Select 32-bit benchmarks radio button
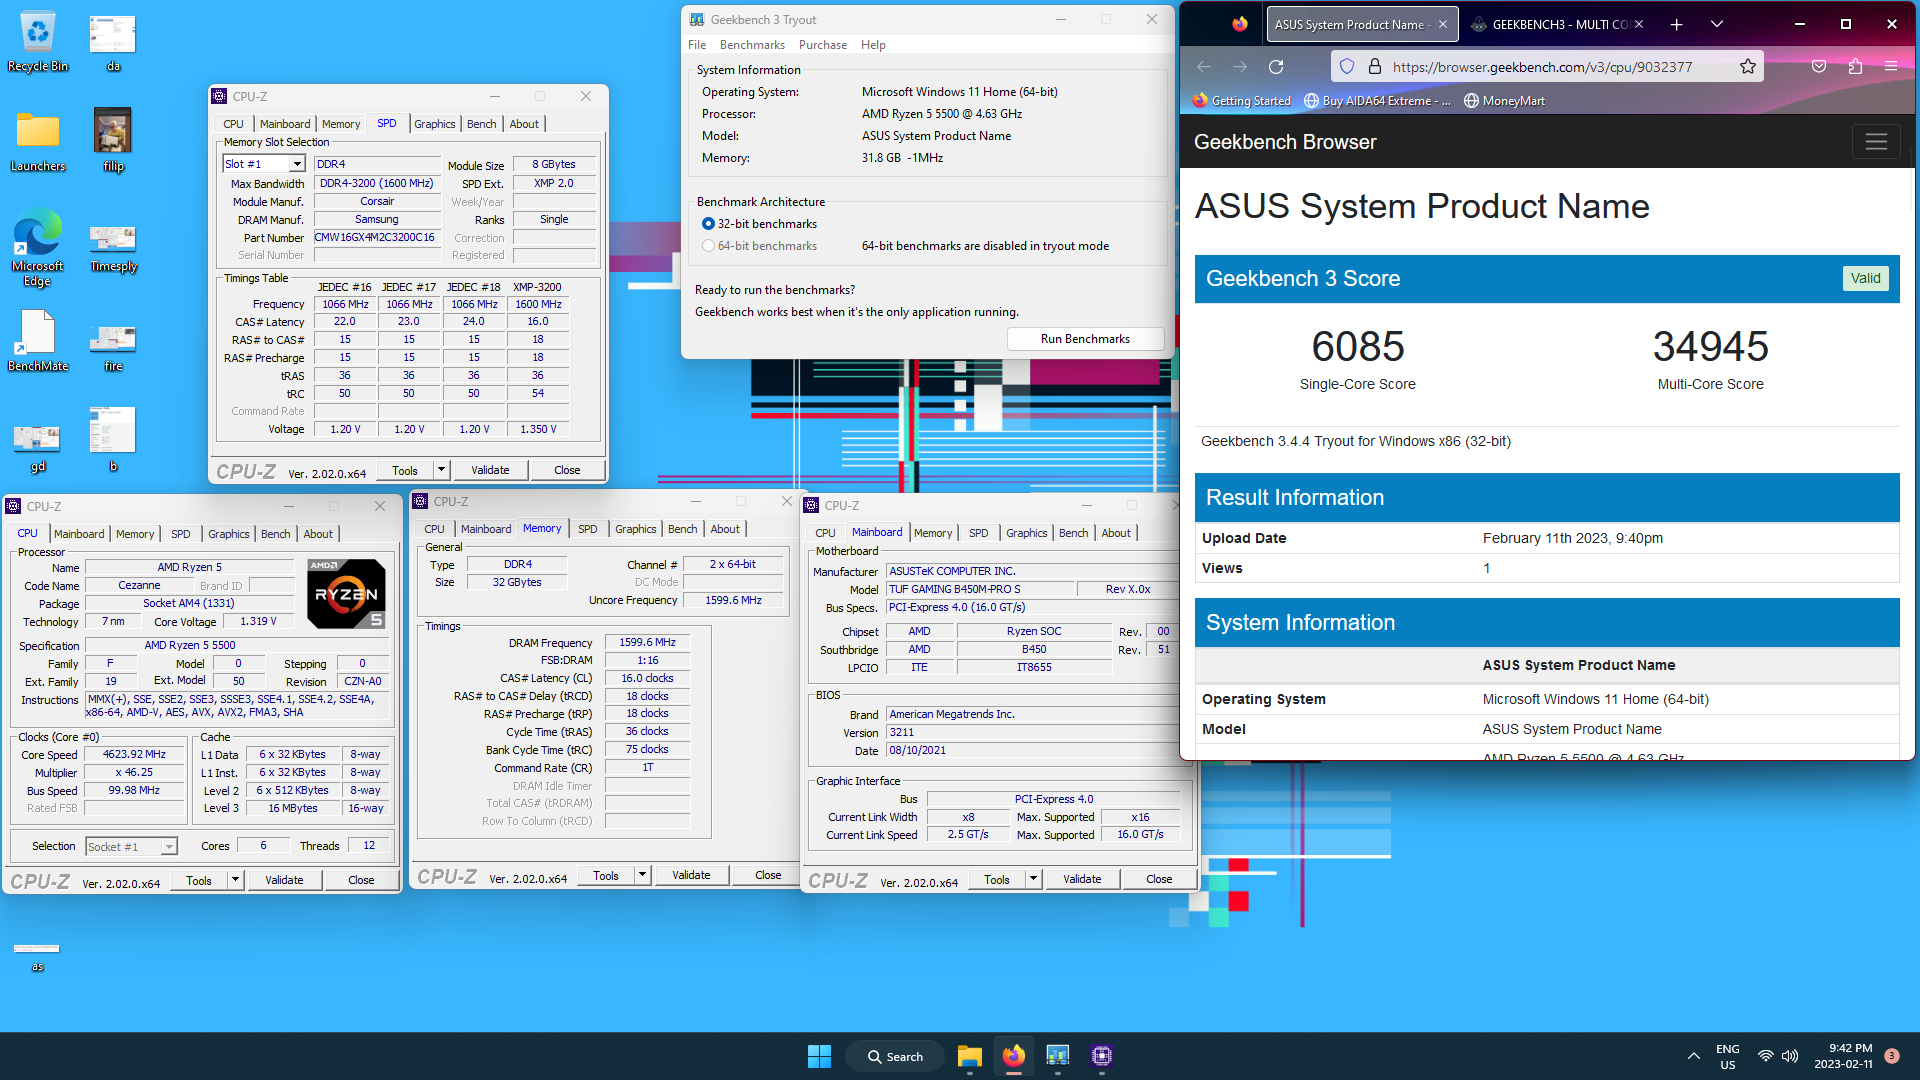The height and width of the screenshot is (1080, 1920). tap(708, 224)
